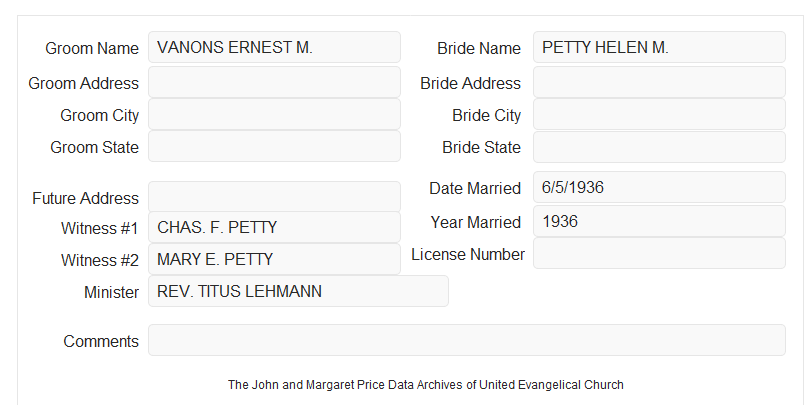Click the License Number input box
Viewport: 805px width, 405px height.
[x=659, y=253]
